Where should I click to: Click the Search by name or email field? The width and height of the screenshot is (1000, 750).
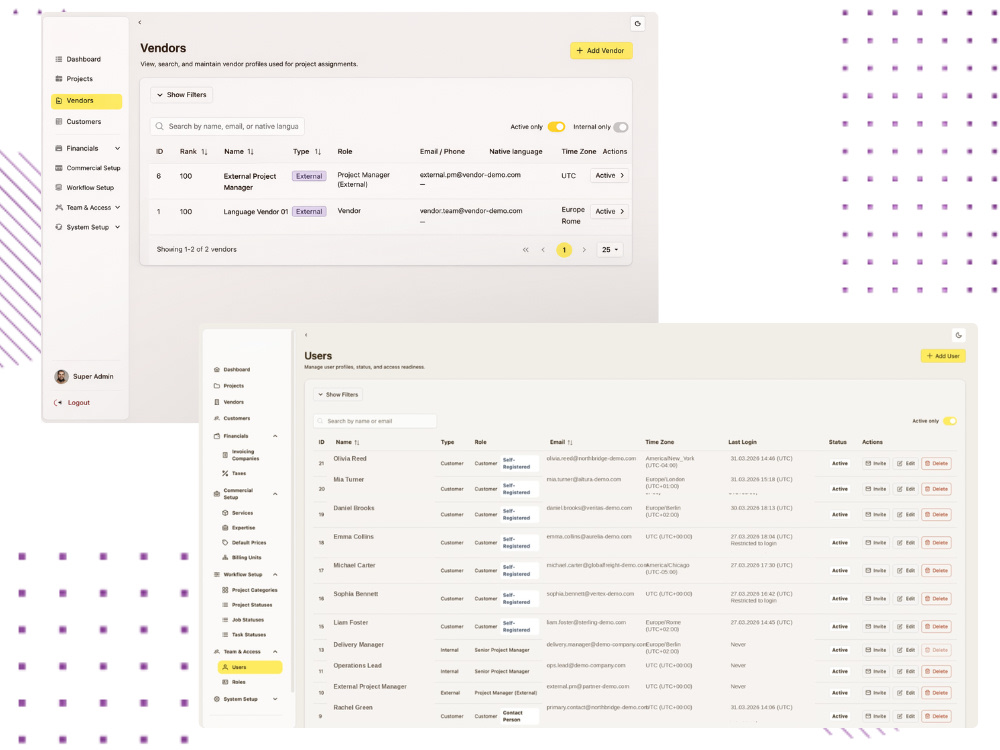pos(375,421)
